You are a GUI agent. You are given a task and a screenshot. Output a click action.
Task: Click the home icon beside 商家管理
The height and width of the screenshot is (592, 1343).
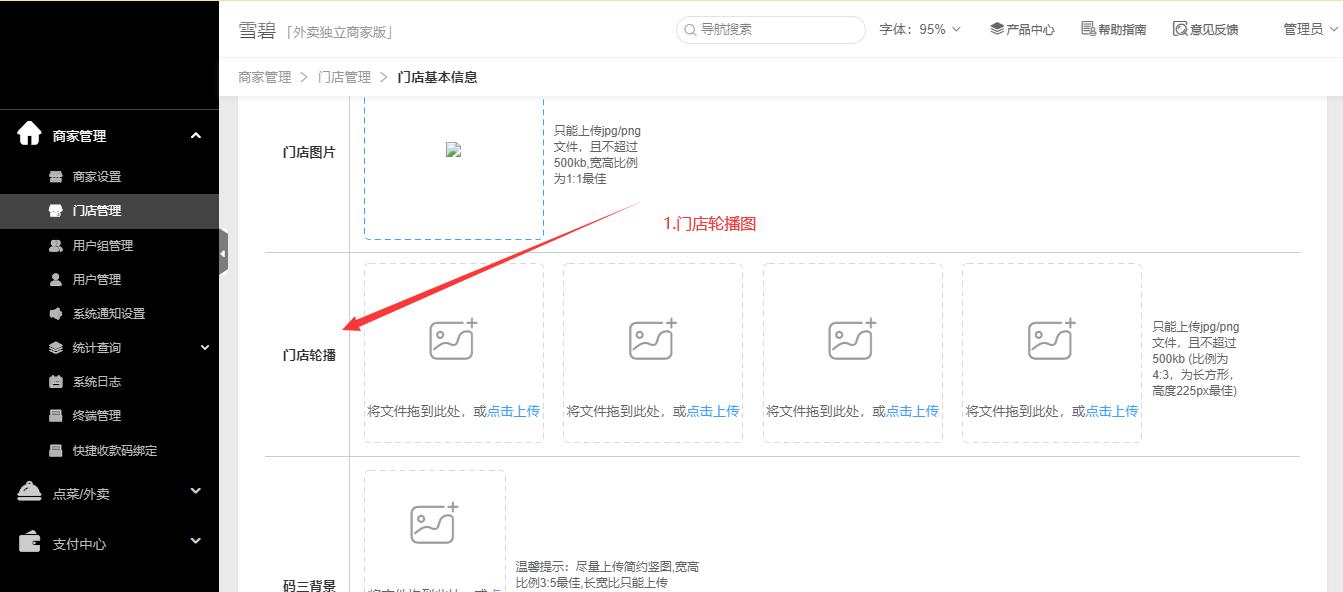29,134
